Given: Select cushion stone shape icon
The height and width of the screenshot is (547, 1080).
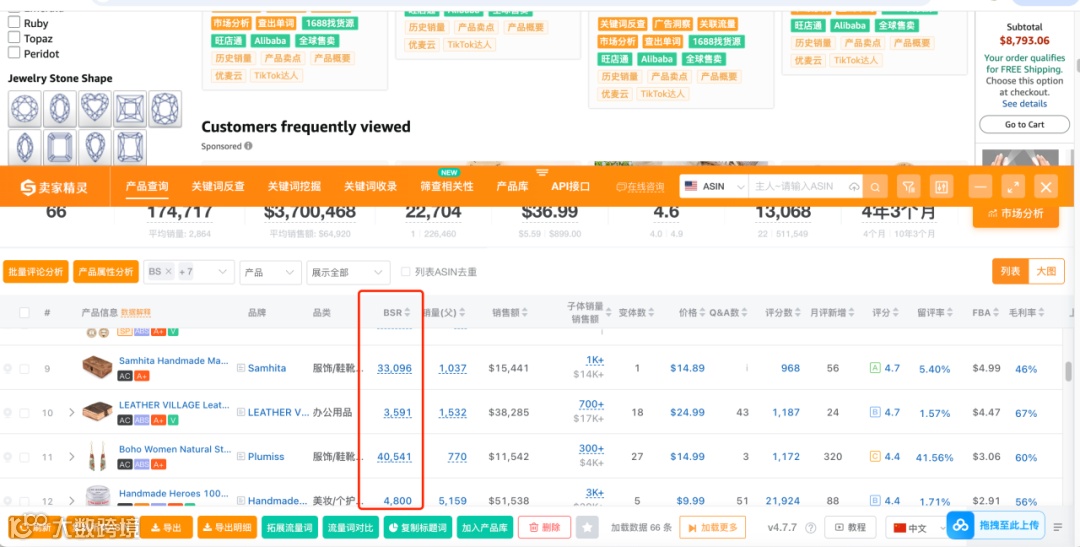Looking at the screenshot, I should (x=165, y=109).
